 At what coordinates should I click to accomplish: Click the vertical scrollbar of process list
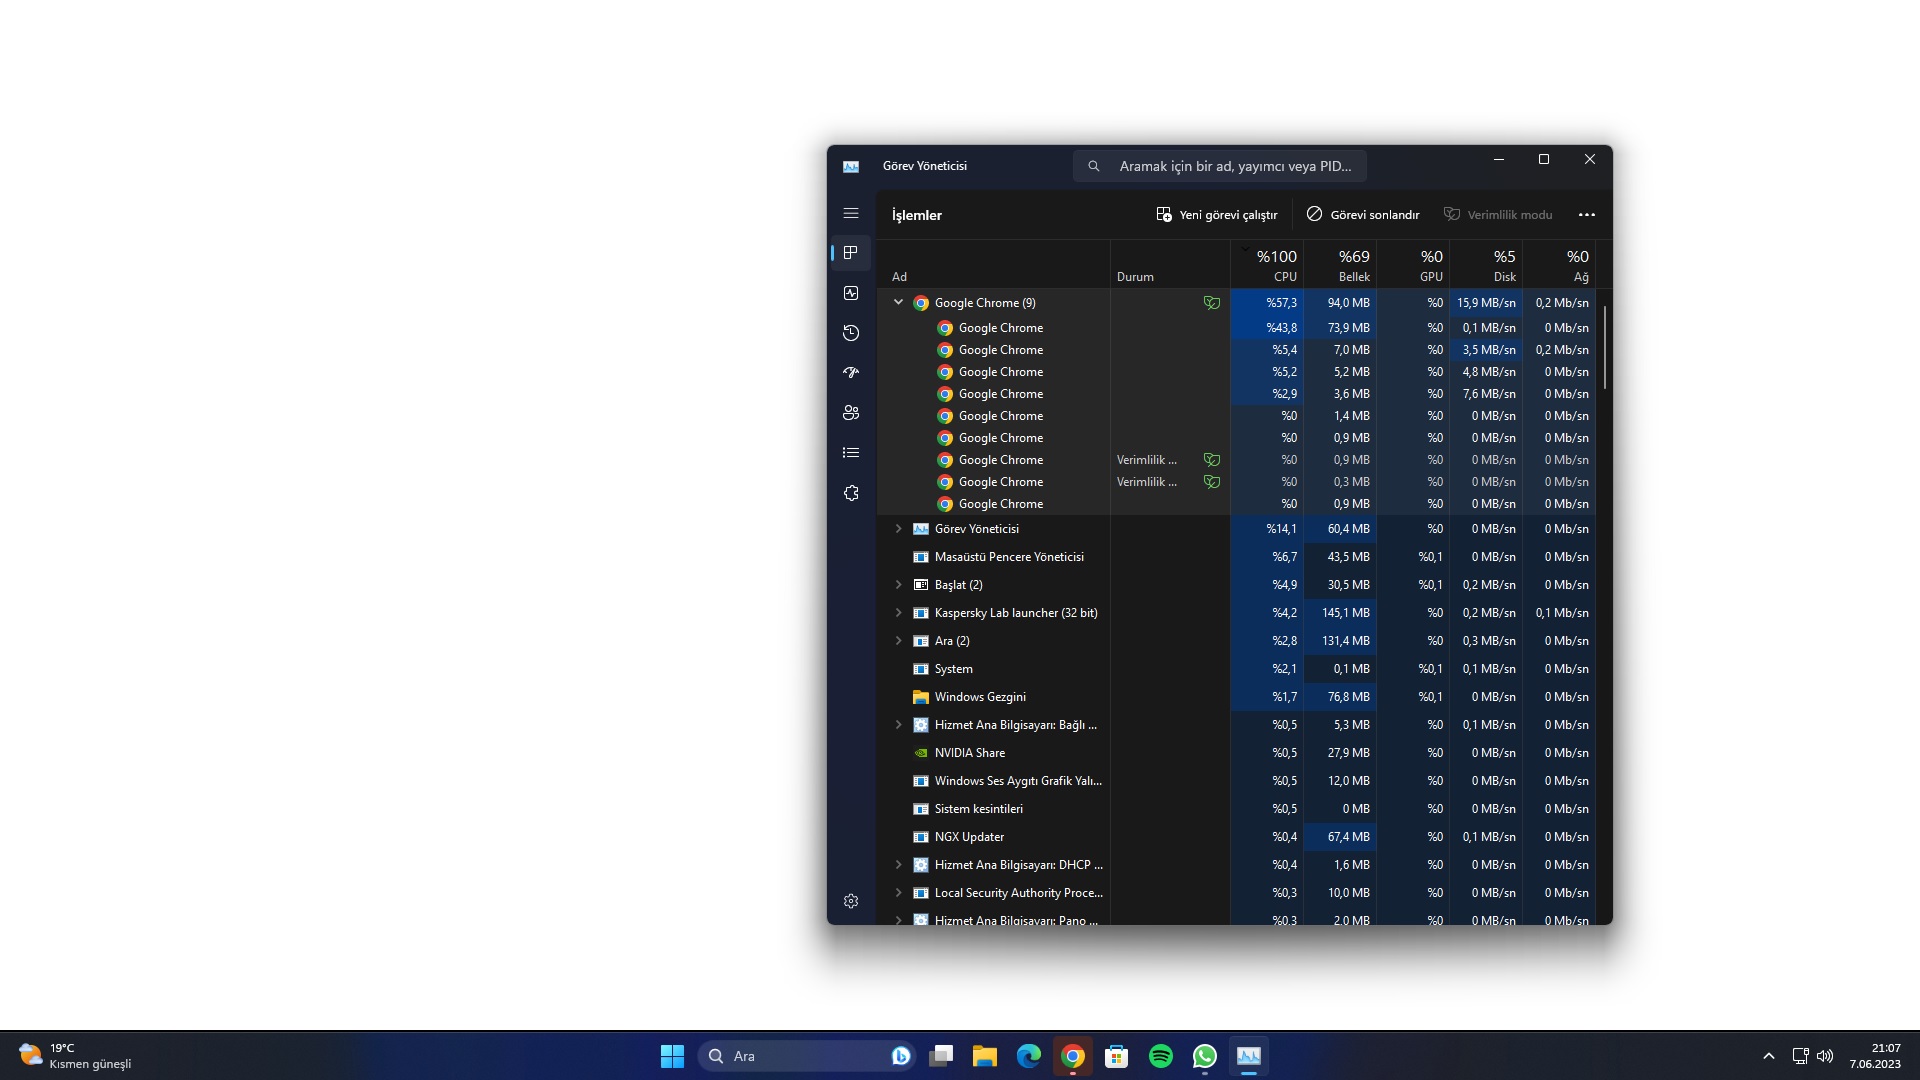1604,347
